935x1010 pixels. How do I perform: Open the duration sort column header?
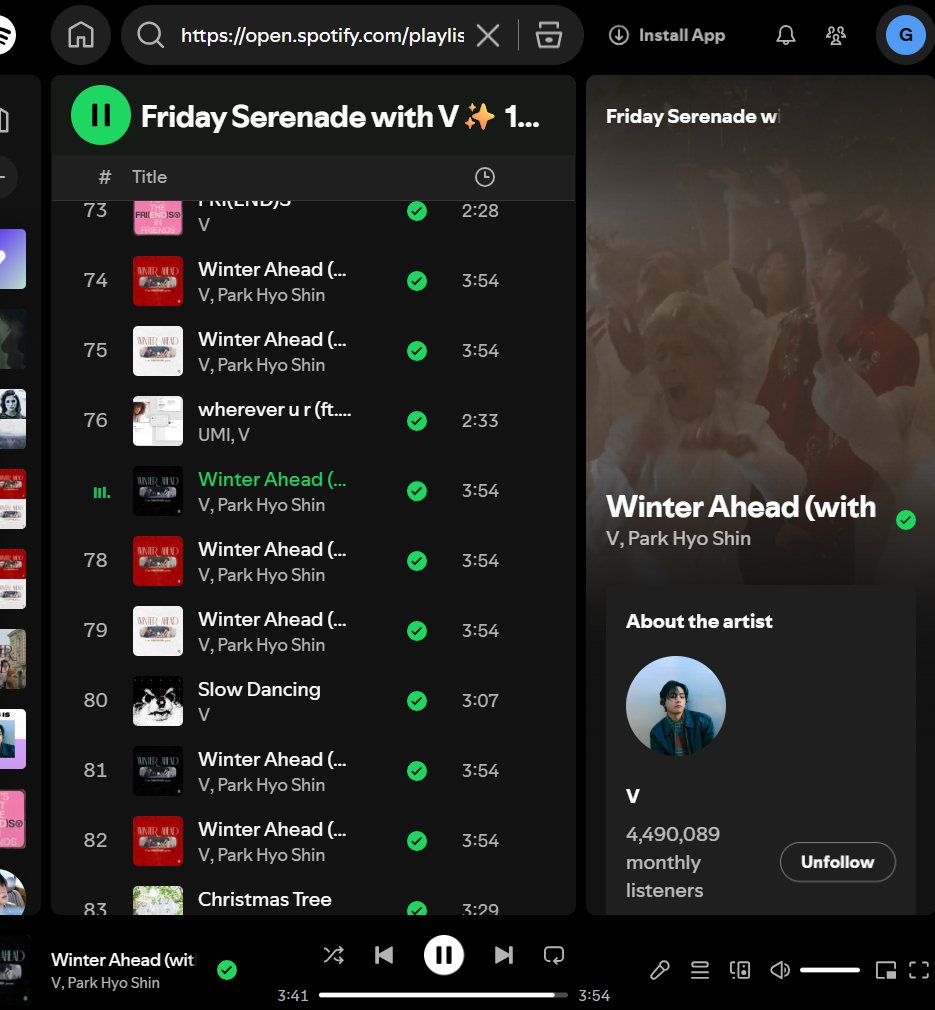tap(484, 177)
